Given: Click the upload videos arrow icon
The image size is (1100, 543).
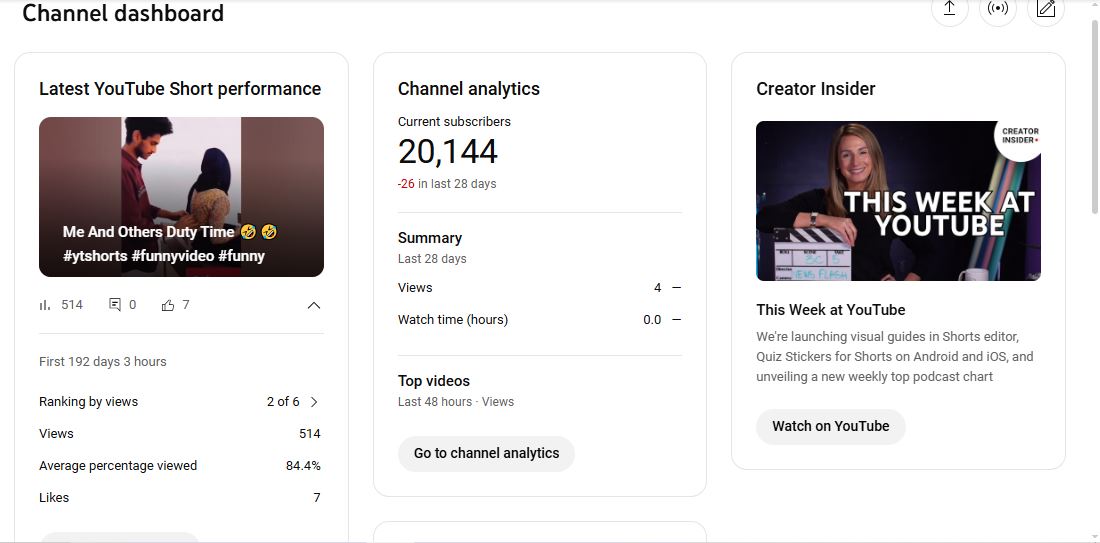Looking at the screenshot, I should [x=949, y=8].
